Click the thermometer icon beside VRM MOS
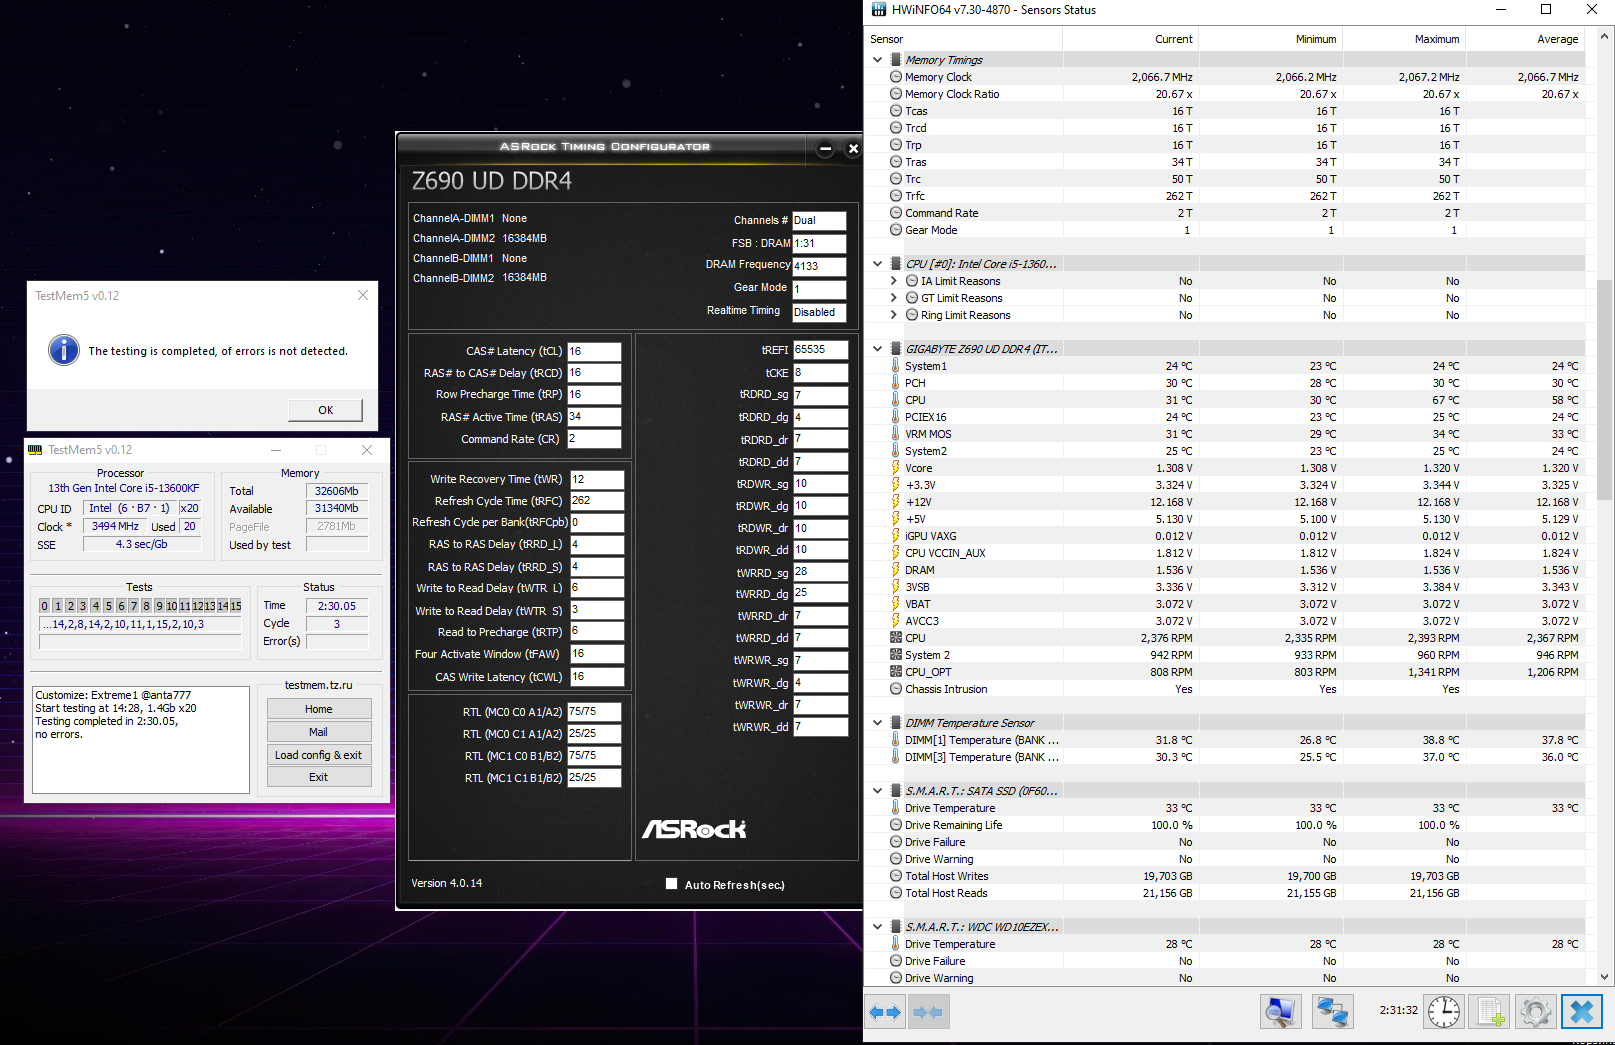Screen dimensions: 1615x1045 tap(896, 434)
